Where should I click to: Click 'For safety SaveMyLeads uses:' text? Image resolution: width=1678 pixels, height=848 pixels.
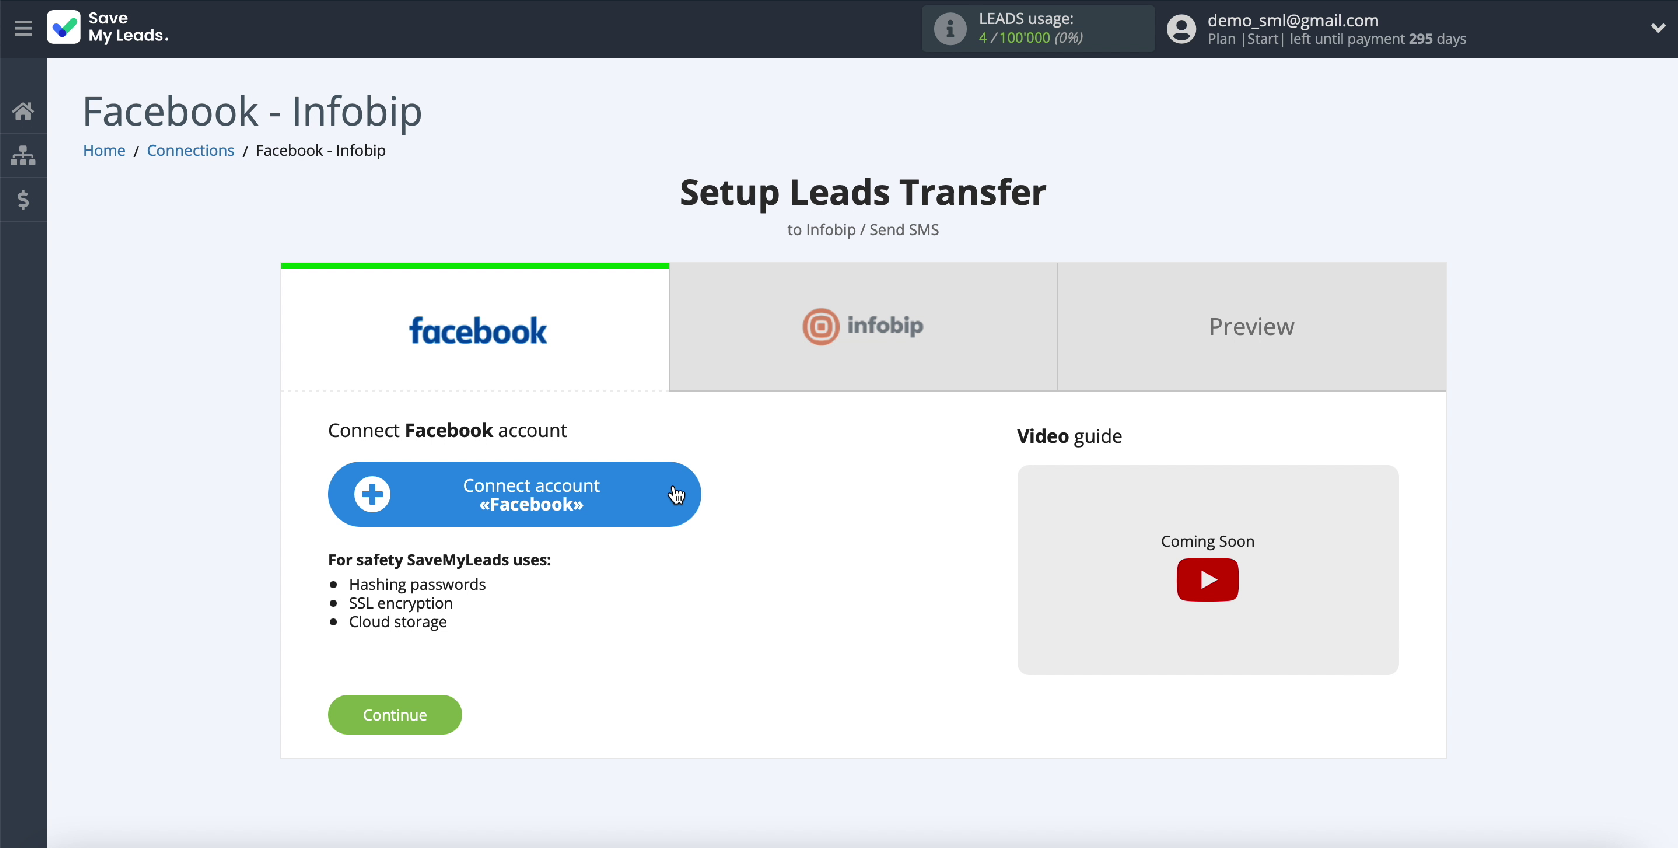439,560
